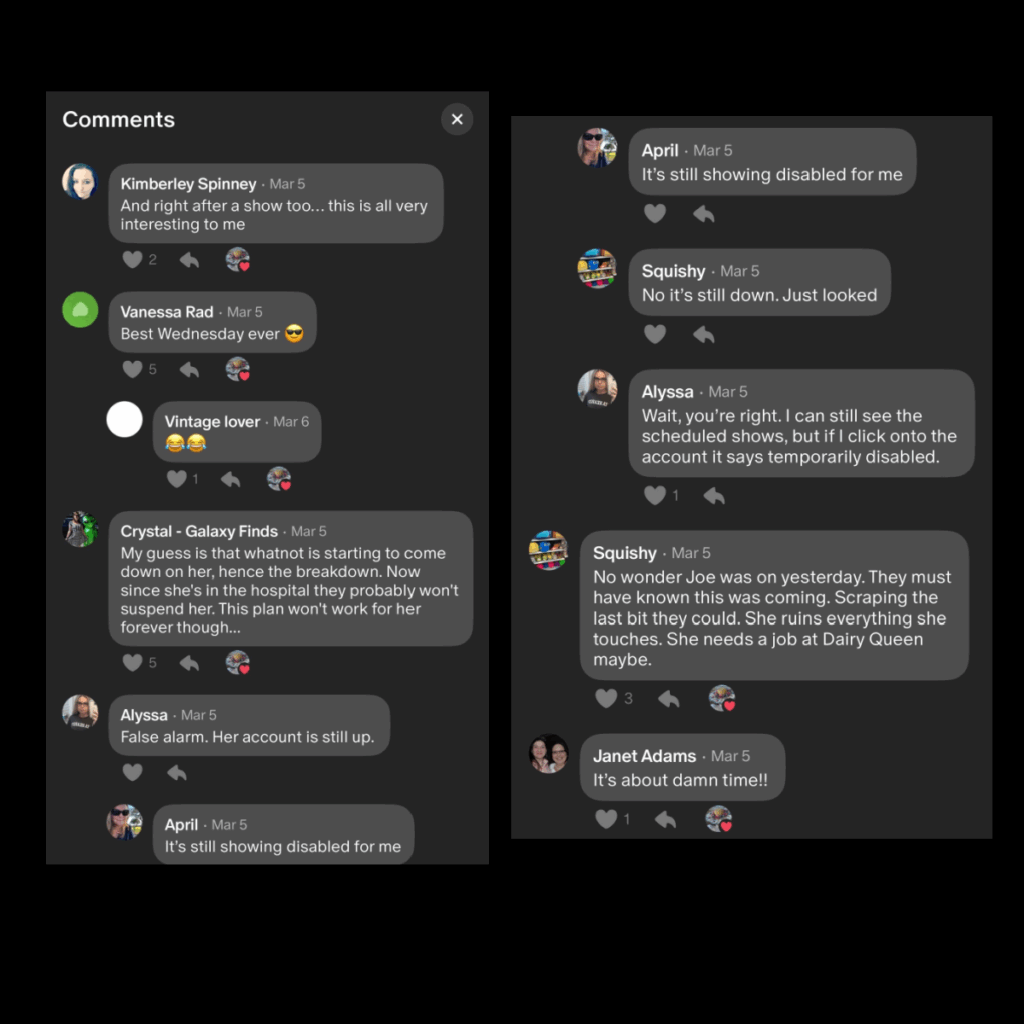The image size is (1024, 1024).
Task: Open Kimberley Spinney's profile picture
Action: tap(80, 182)
